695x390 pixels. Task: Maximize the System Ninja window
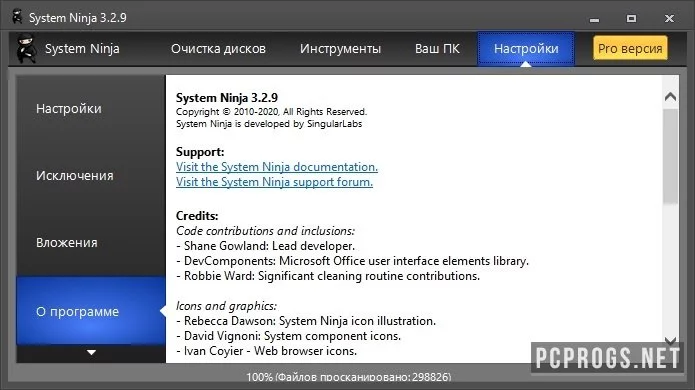(632, 18)
